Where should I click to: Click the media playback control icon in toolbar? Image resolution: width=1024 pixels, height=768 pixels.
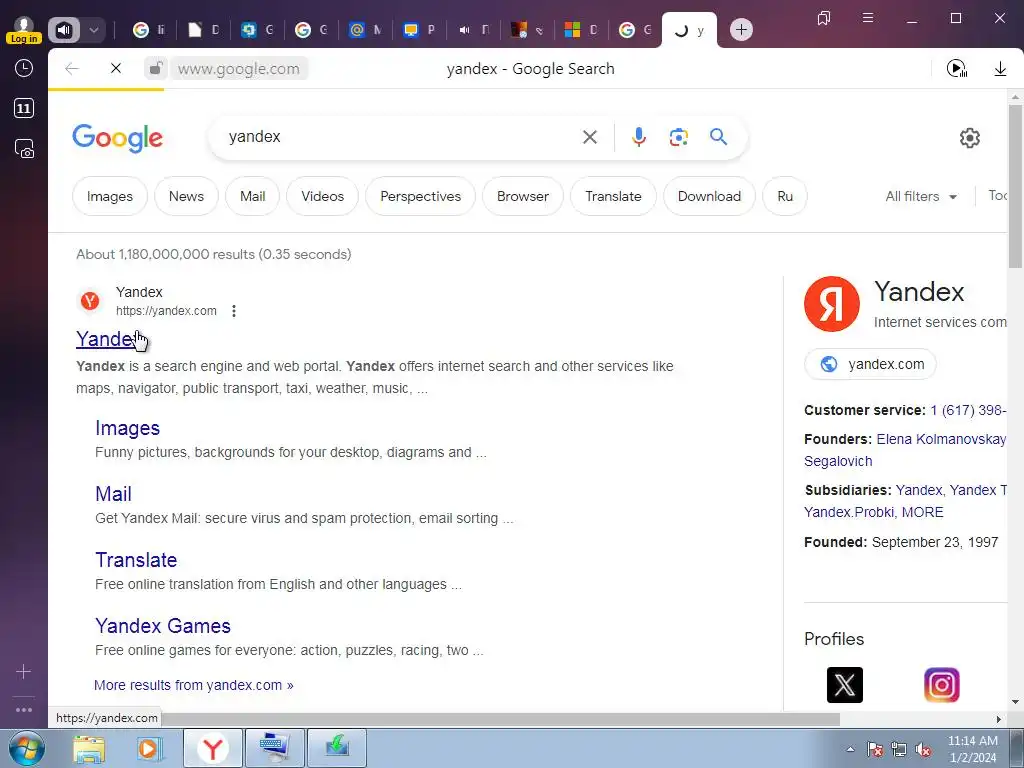(957, 68)
